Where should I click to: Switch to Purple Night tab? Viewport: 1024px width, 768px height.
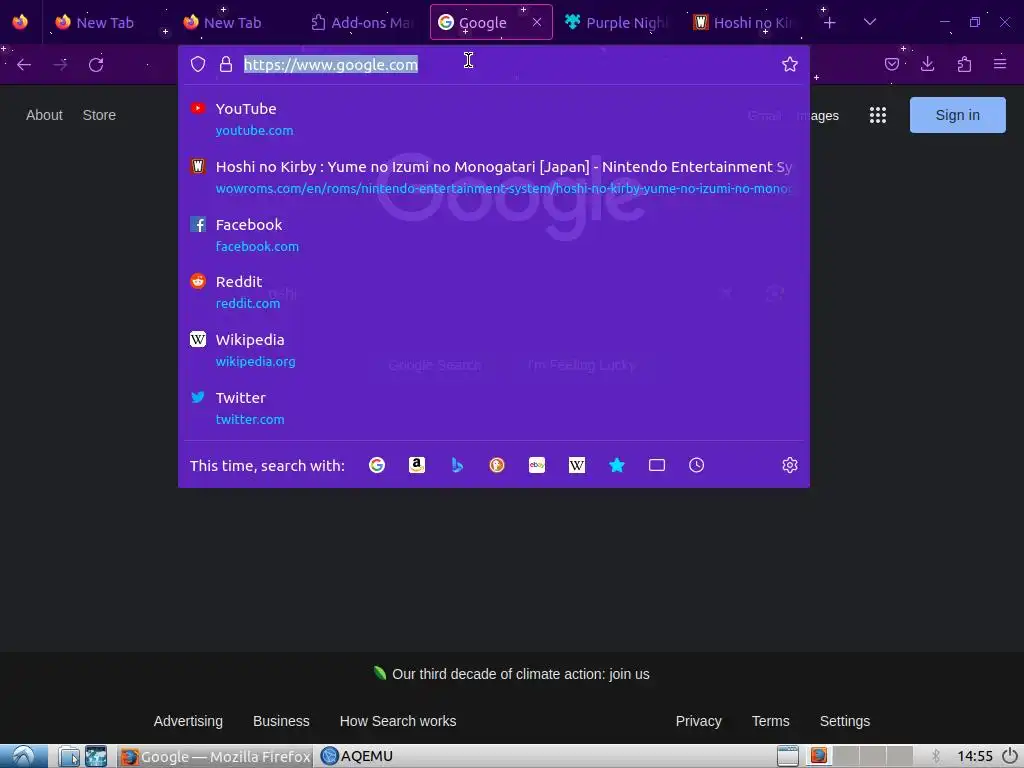[x=617, y=23]
